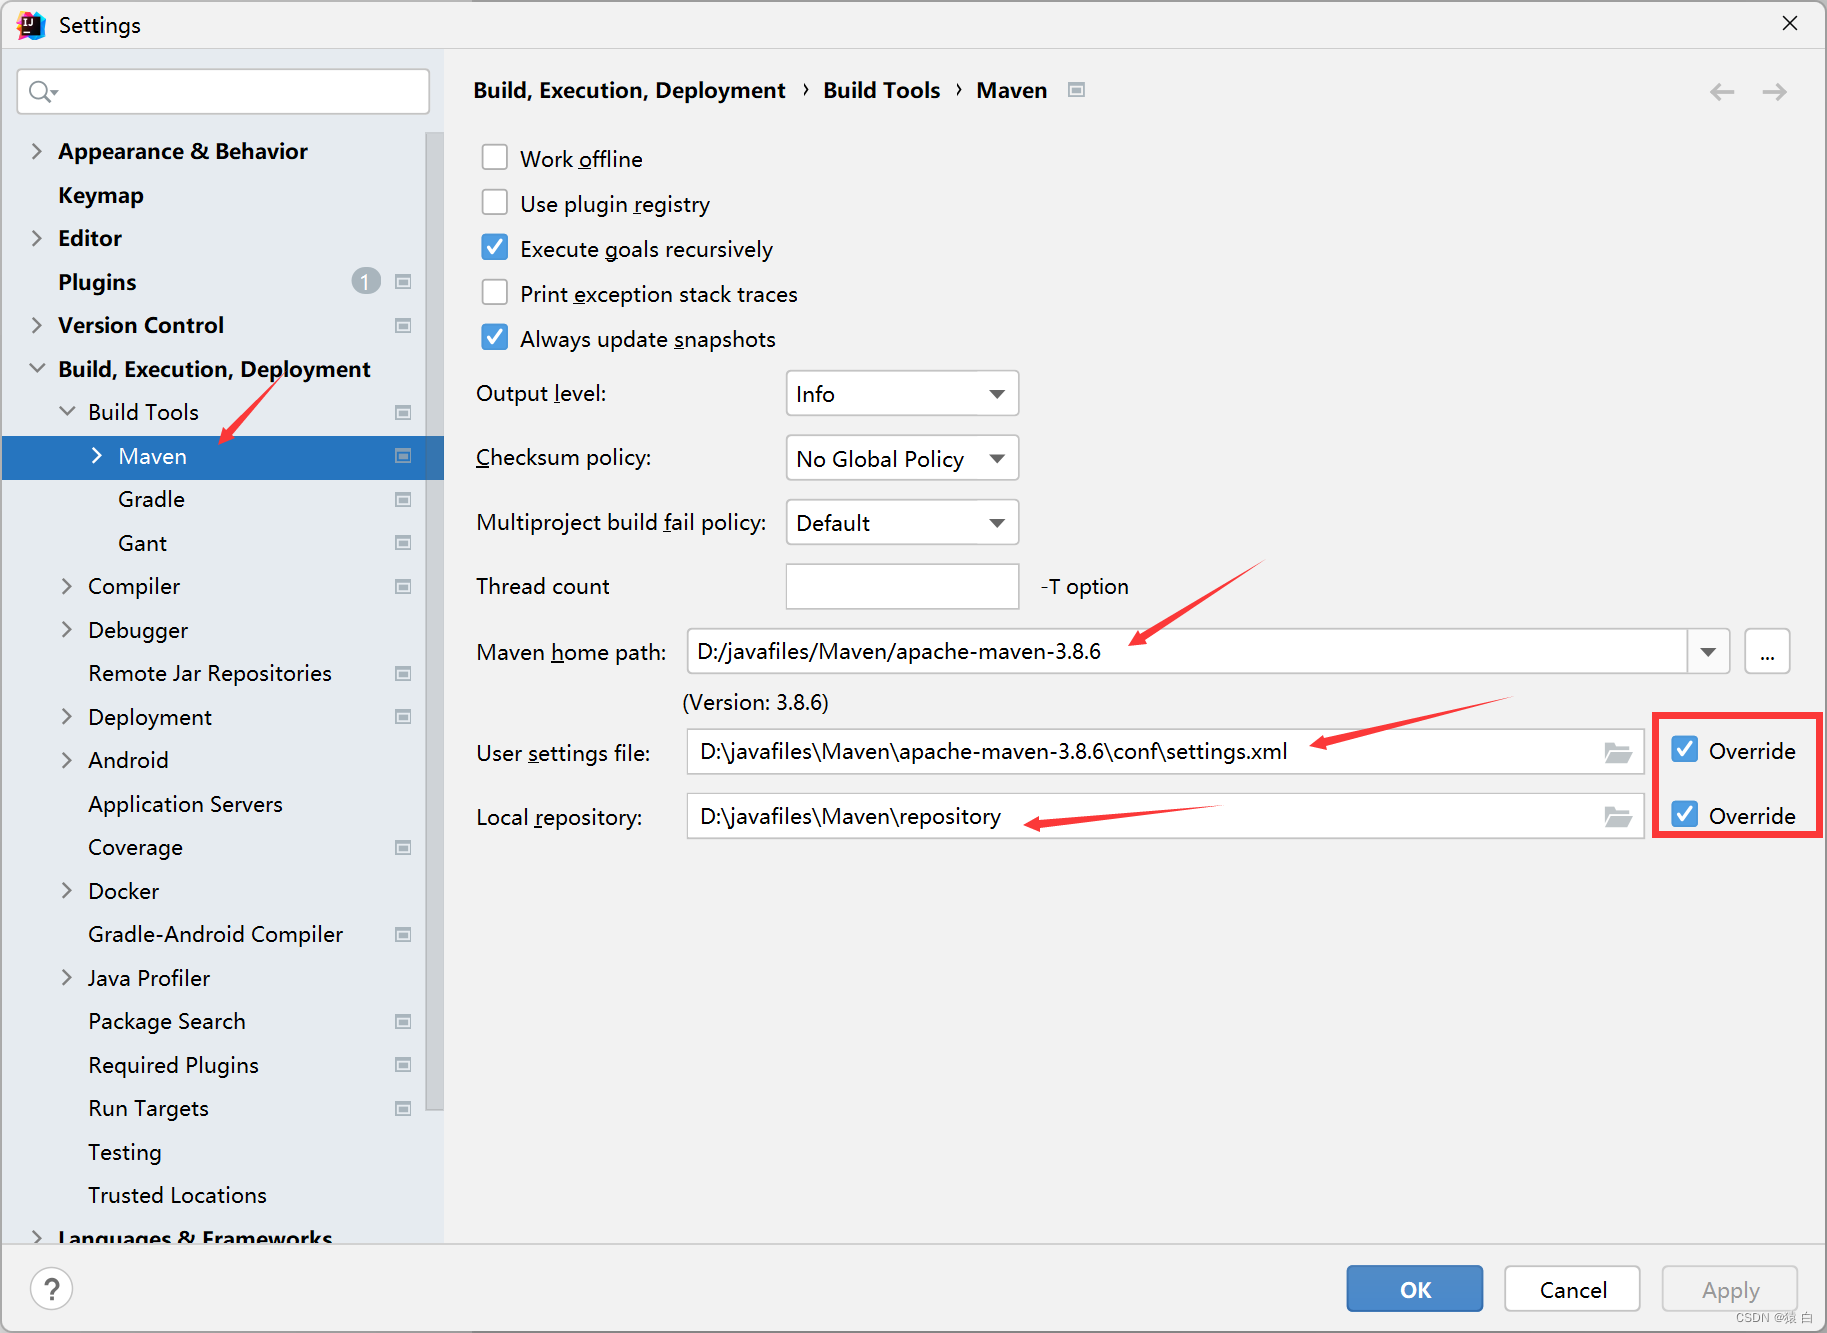The image size is (1827, 1333).
Task: Click the settings tree vertical scrollbar
Action: 434,620
